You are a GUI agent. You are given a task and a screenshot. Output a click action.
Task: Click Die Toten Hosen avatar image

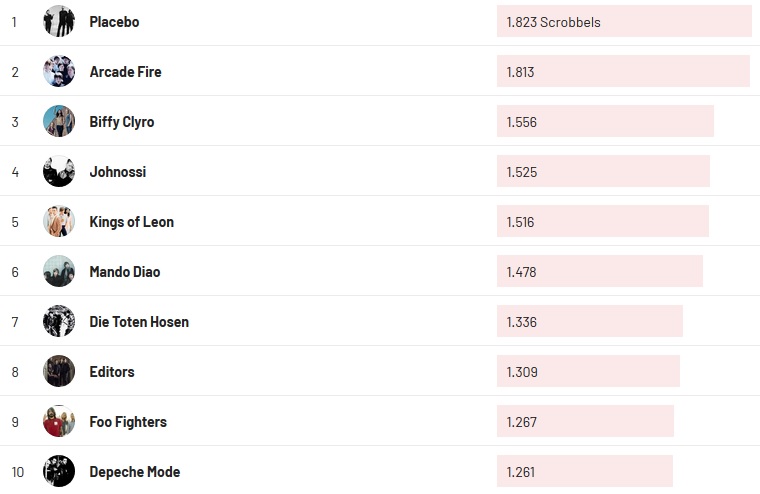pyautogui.click(x=59, y=321)
